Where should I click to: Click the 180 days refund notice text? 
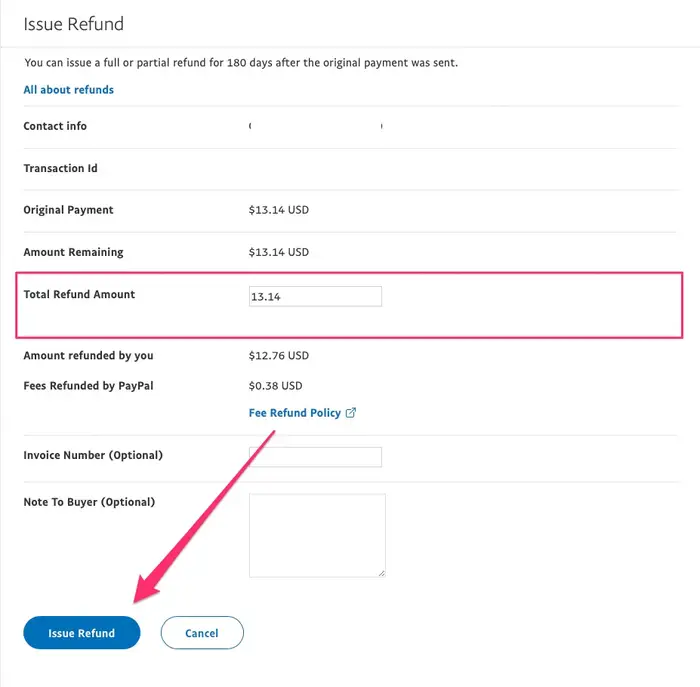[241, 62]
